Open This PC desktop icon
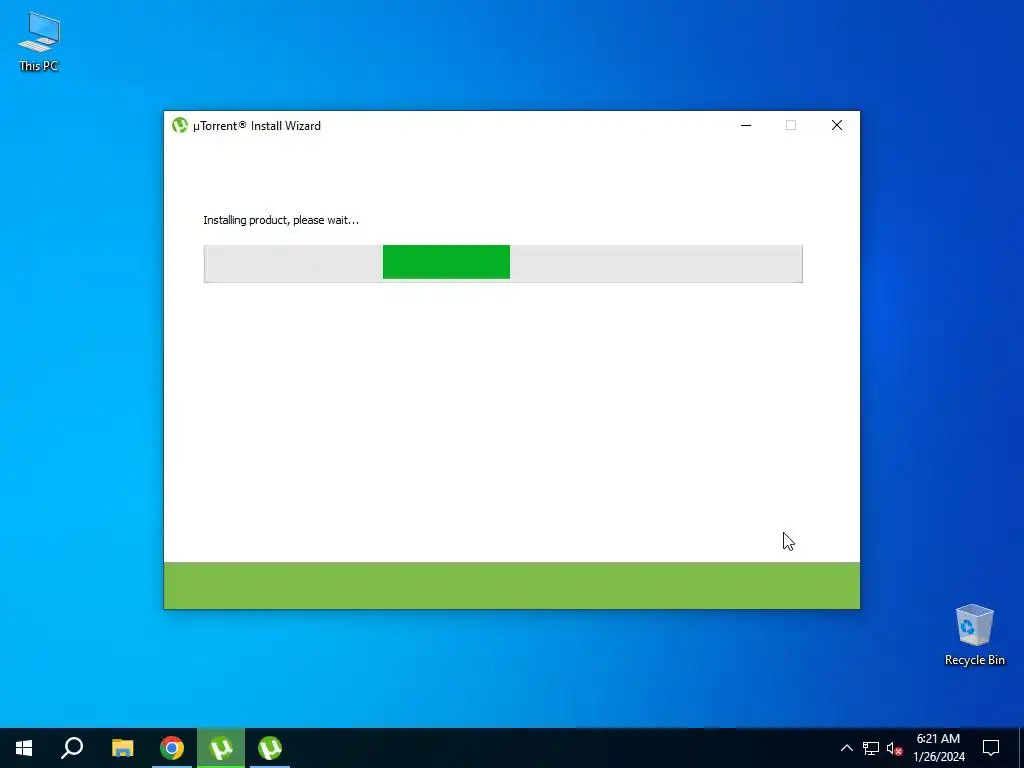Image resolution: width=1024 pixels, height=768 pixels. (39, 42)
